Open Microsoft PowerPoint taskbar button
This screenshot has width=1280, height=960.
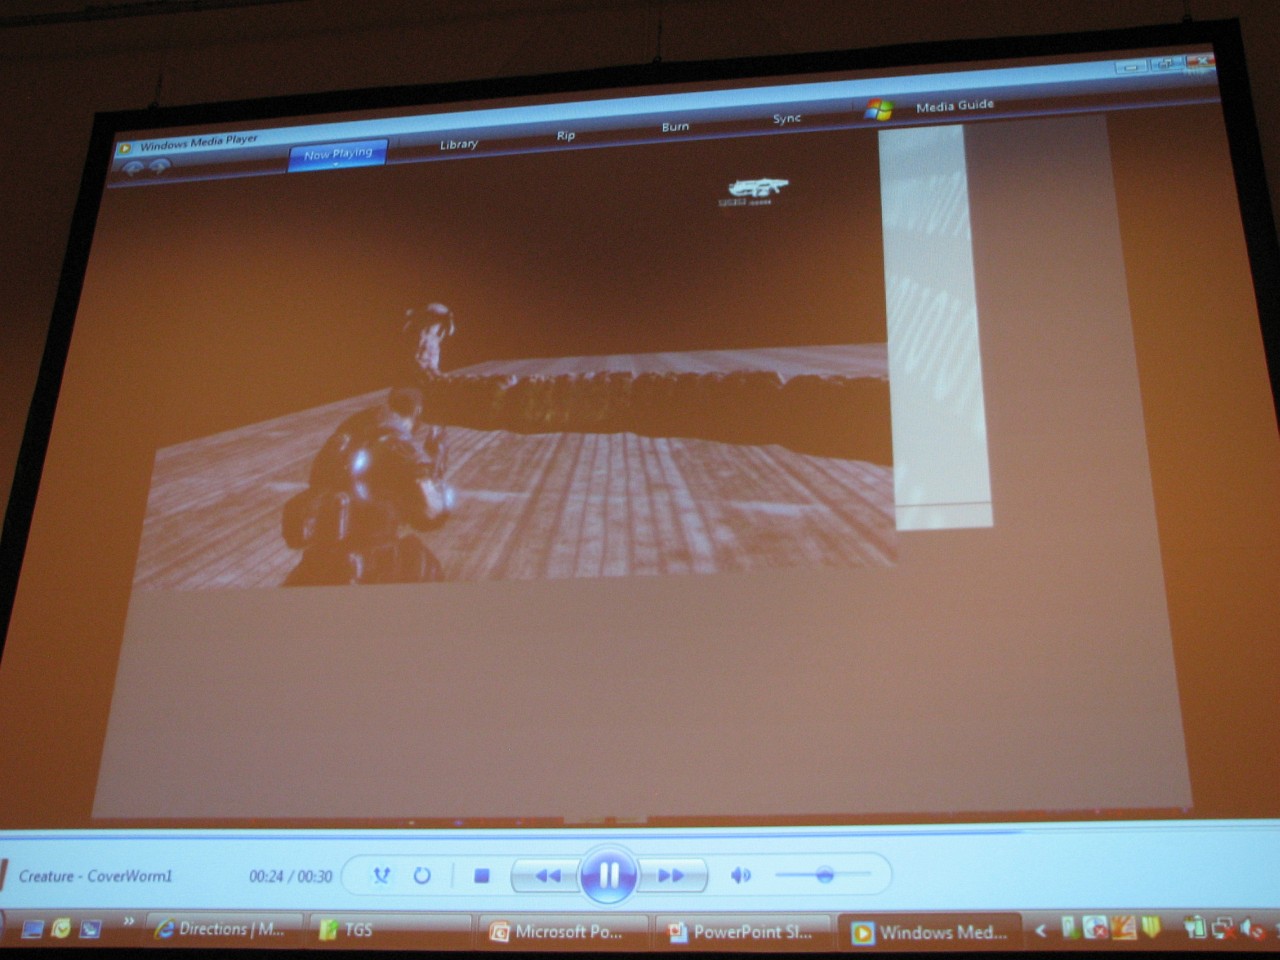coord(565,931)
